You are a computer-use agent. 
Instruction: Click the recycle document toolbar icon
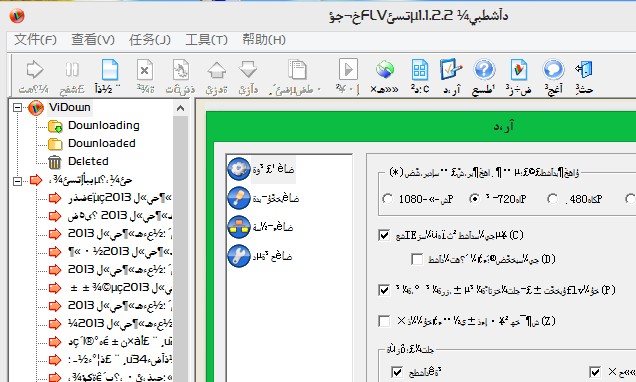click(x=180, y=70)
